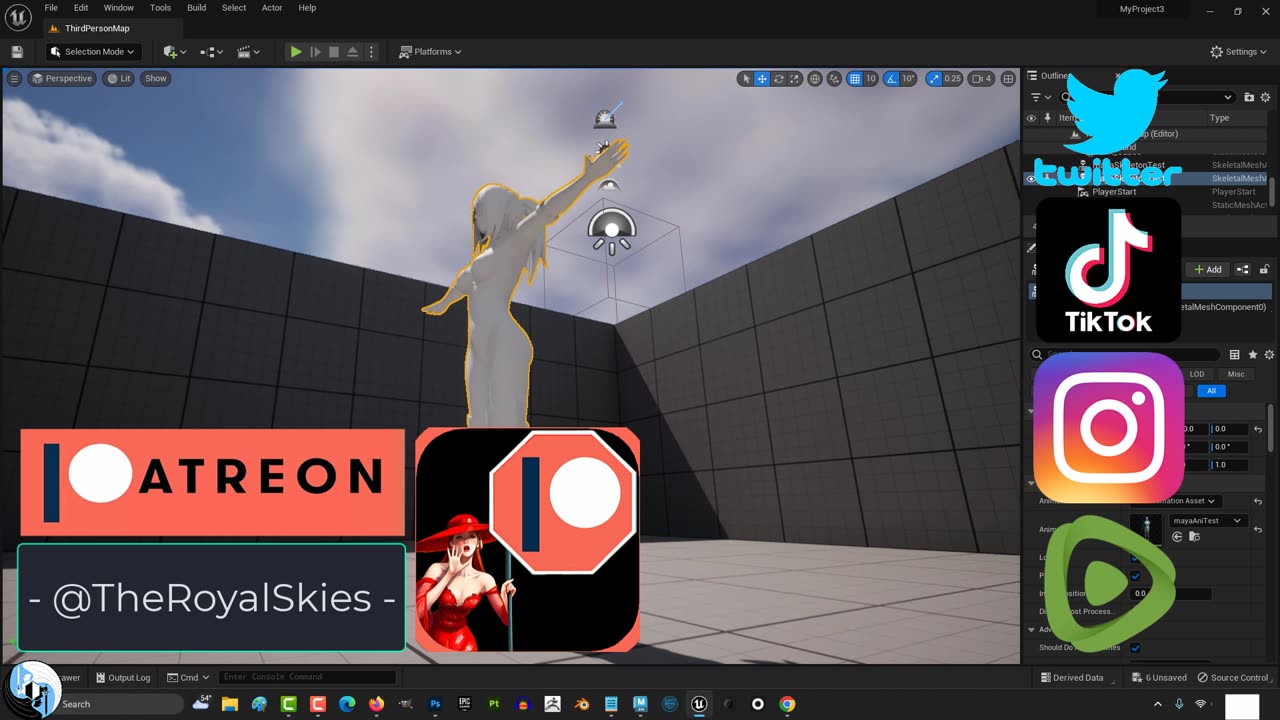Open the File menu

click(51, 8)
